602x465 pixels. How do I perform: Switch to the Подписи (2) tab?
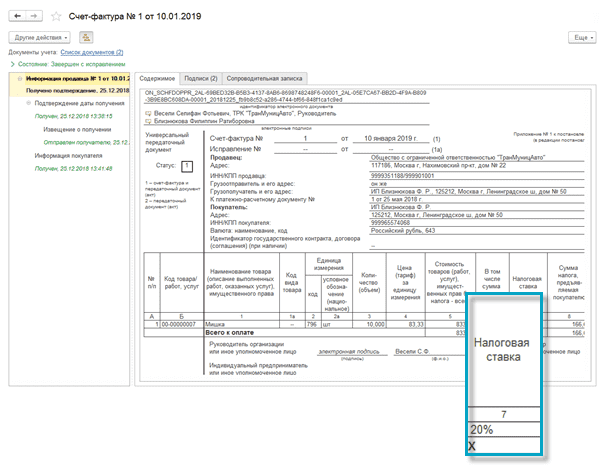click(201, 78)
